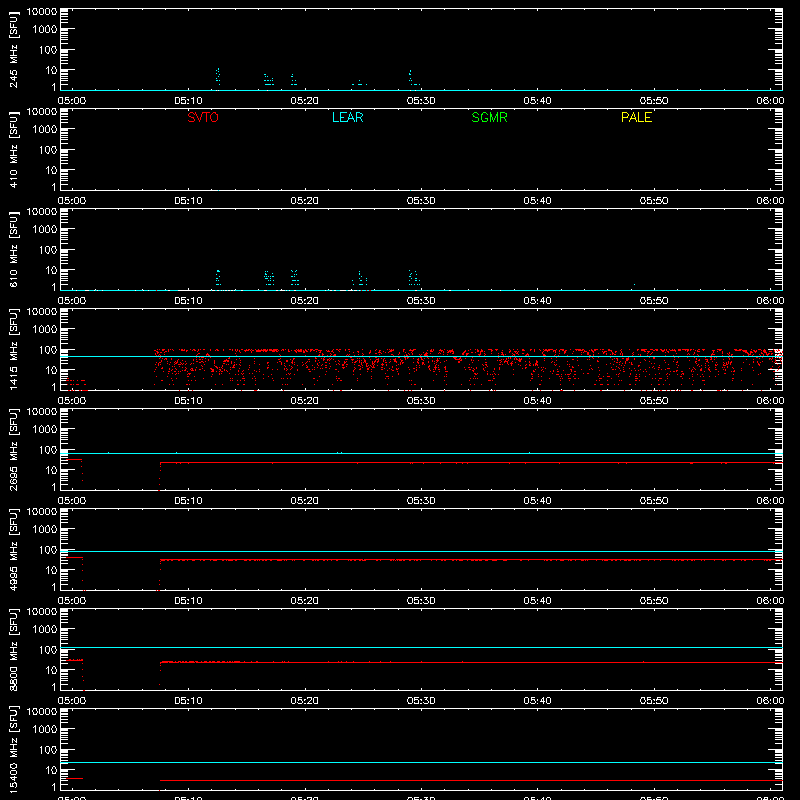Click 05:50 time label under 410 MHz plot

654,201
